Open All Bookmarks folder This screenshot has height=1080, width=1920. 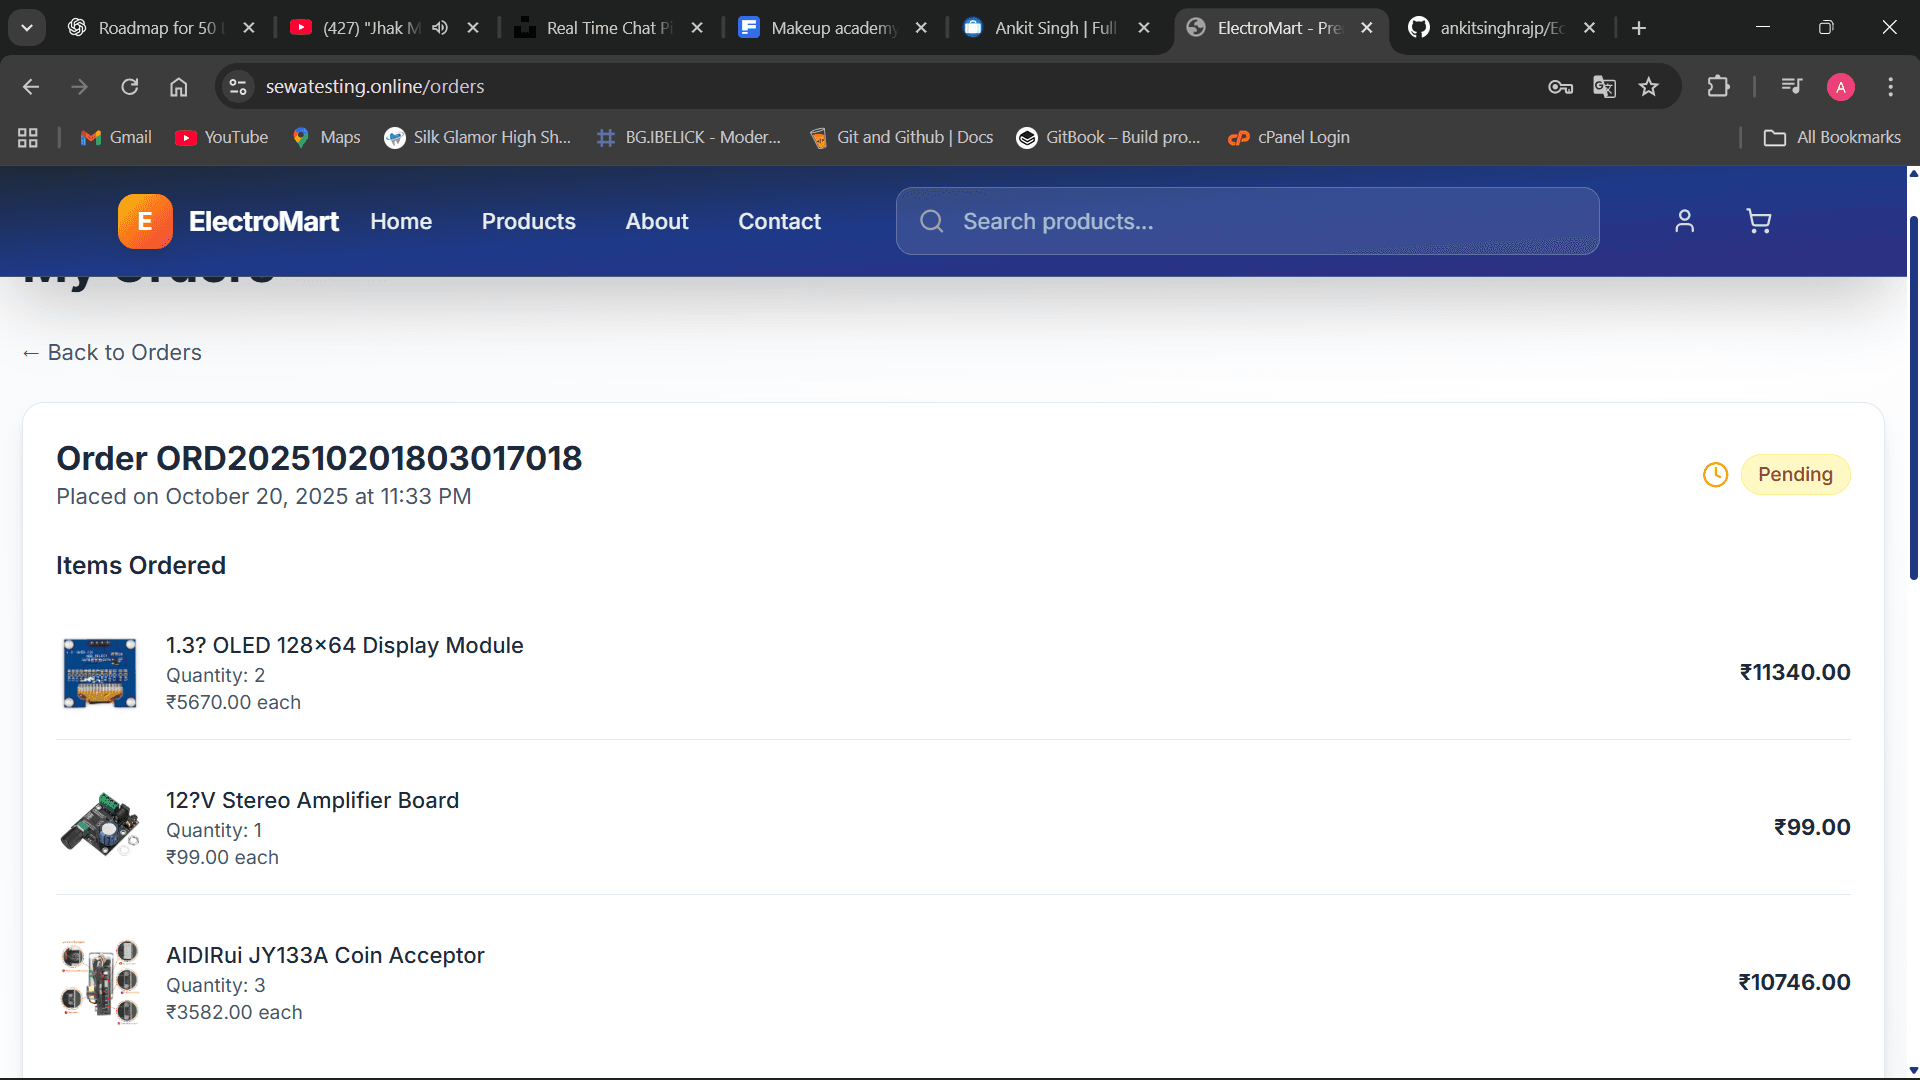pos(1832,137)
